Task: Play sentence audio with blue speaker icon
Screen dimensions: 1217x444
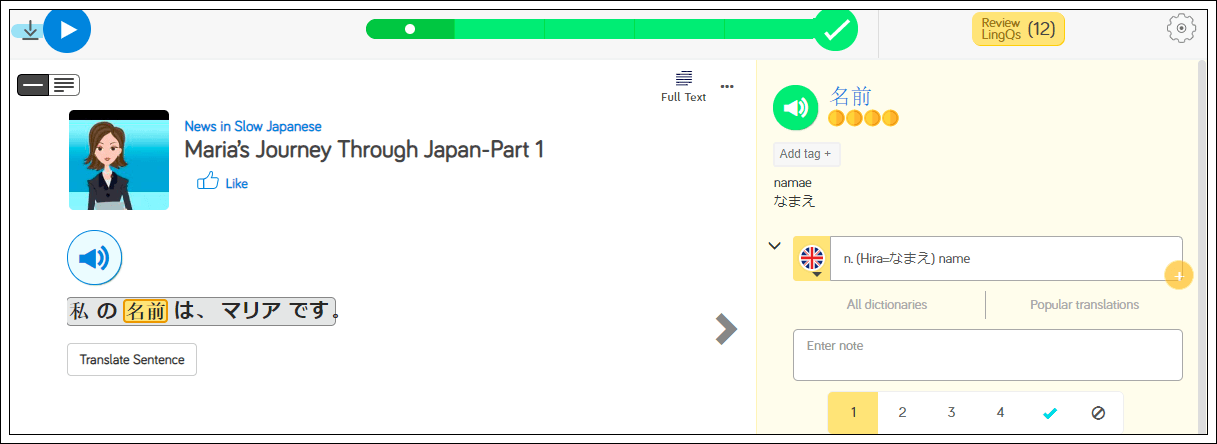Action: point(94,258)
